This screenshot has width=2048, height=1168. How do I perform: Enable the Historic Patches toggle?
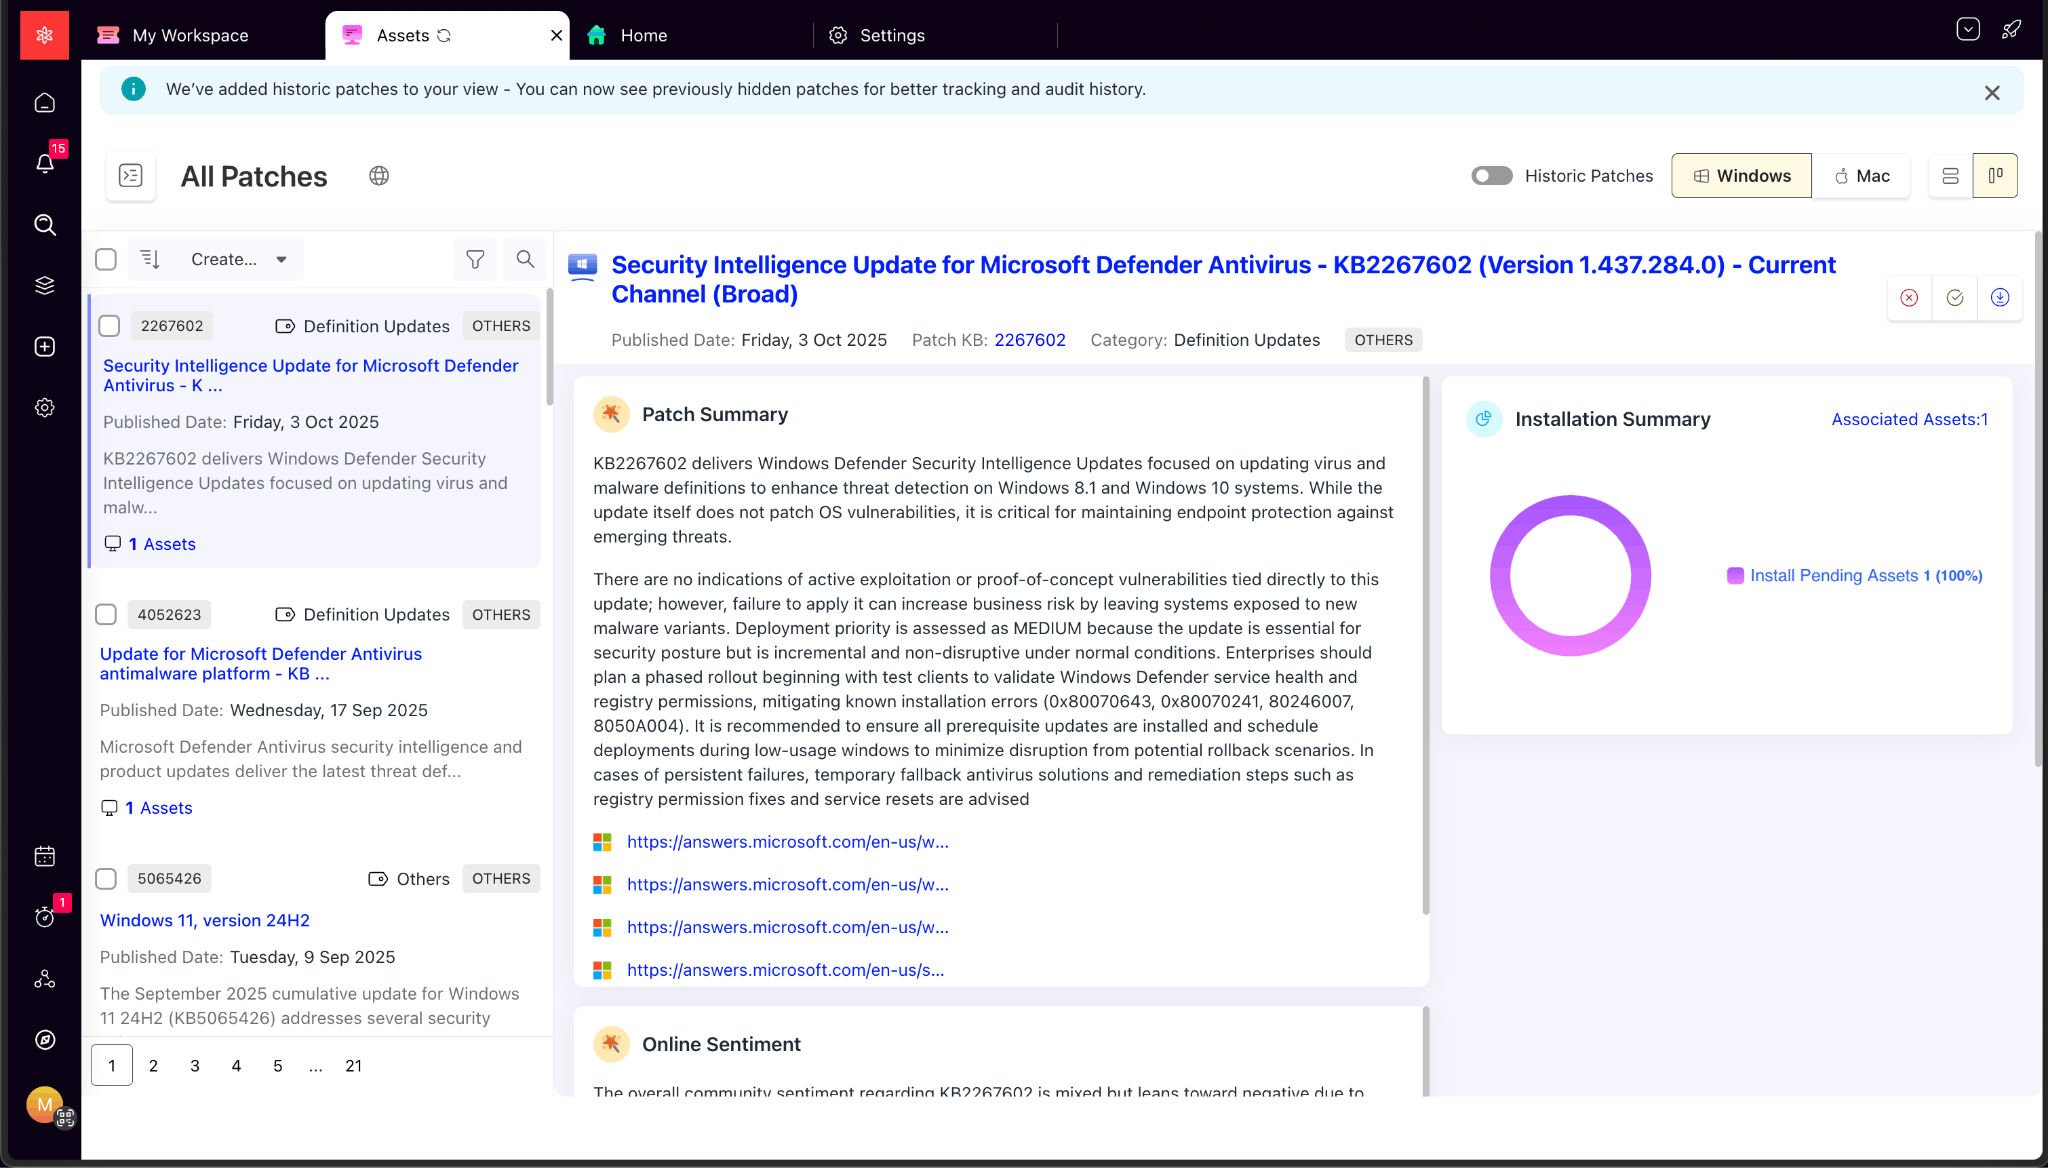click(x=1491, y=176)
